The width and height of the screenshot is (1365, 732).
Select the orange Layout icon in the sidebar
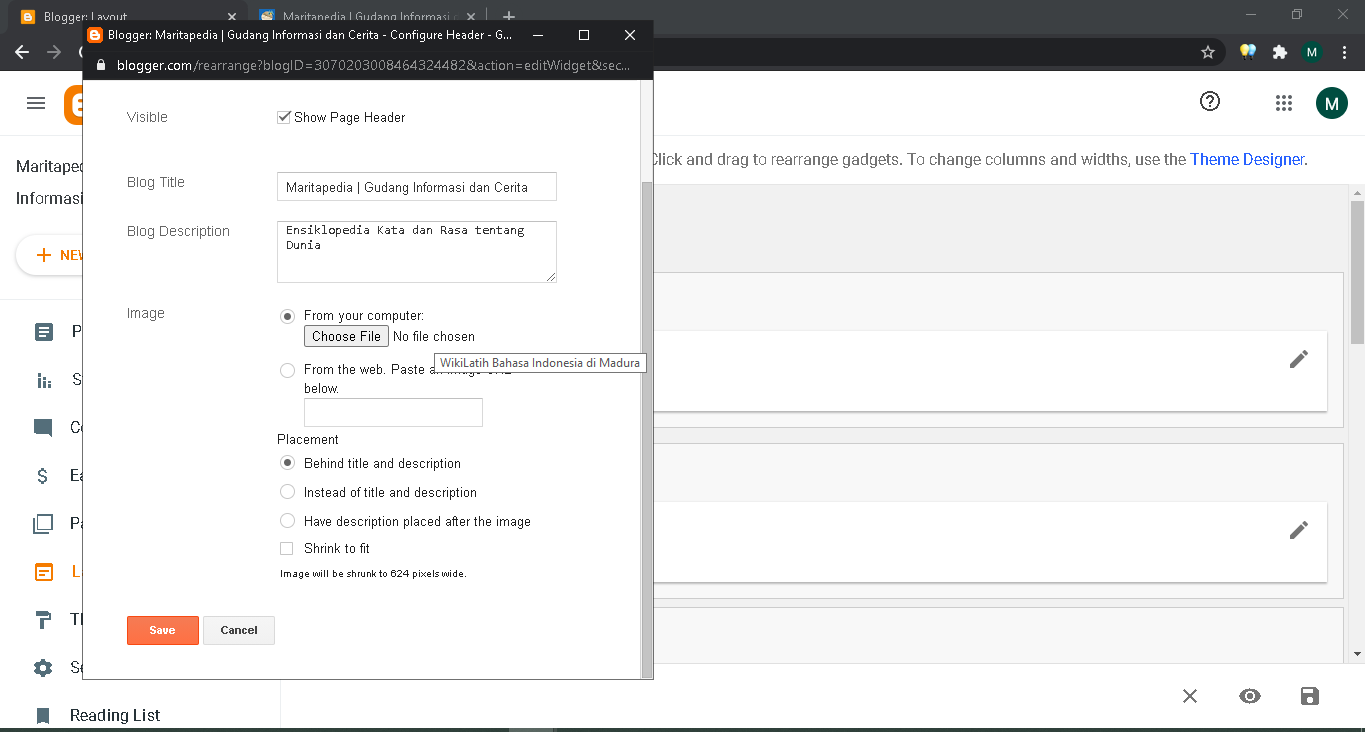44,573
